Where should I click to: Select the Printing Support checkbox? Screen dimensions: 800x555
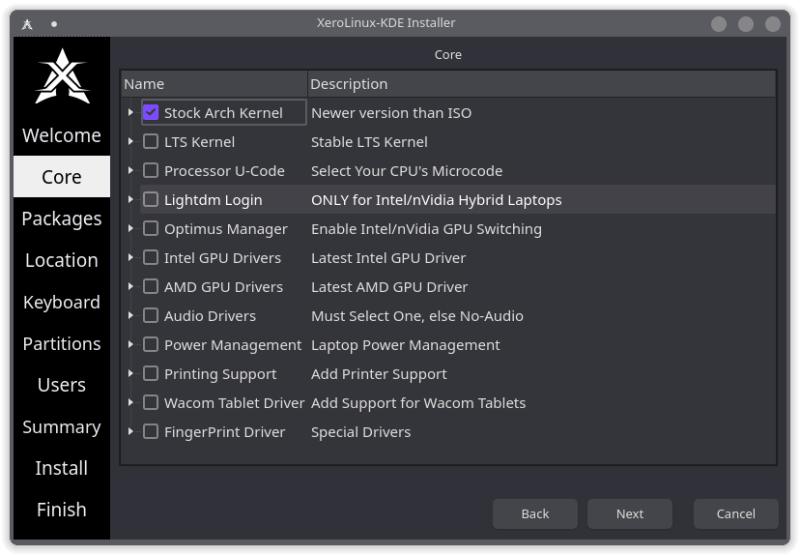coord(151,374)
